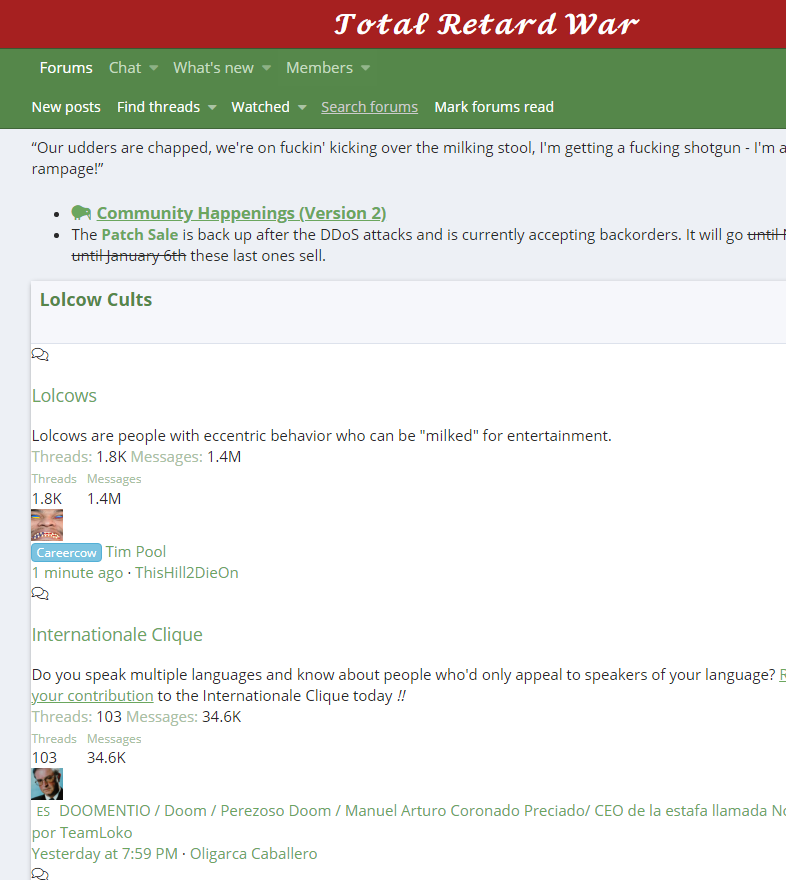Open Search forums link
This screenshot has width=786, height=880.
point(369,107)
